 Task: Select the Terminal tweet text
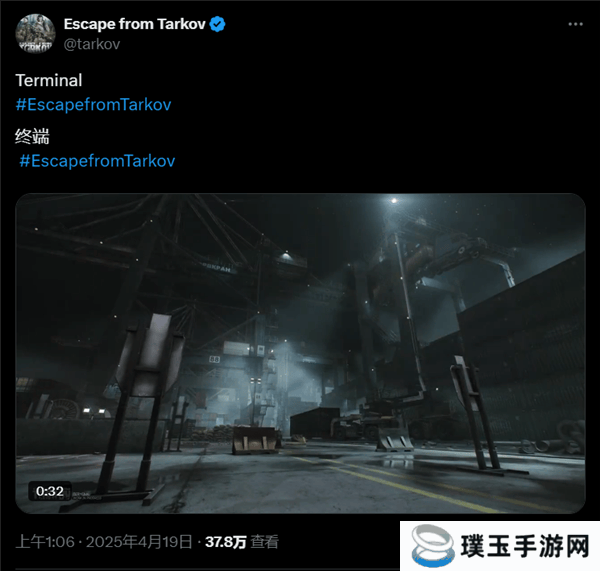[49, 80]
